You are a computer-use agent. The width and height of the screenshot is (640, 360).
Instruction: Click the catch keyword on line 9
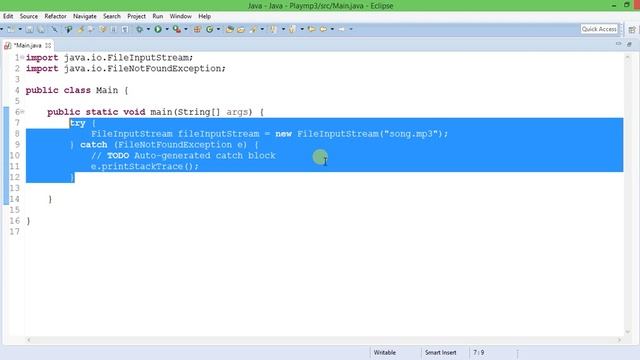(x=93, y=145)
